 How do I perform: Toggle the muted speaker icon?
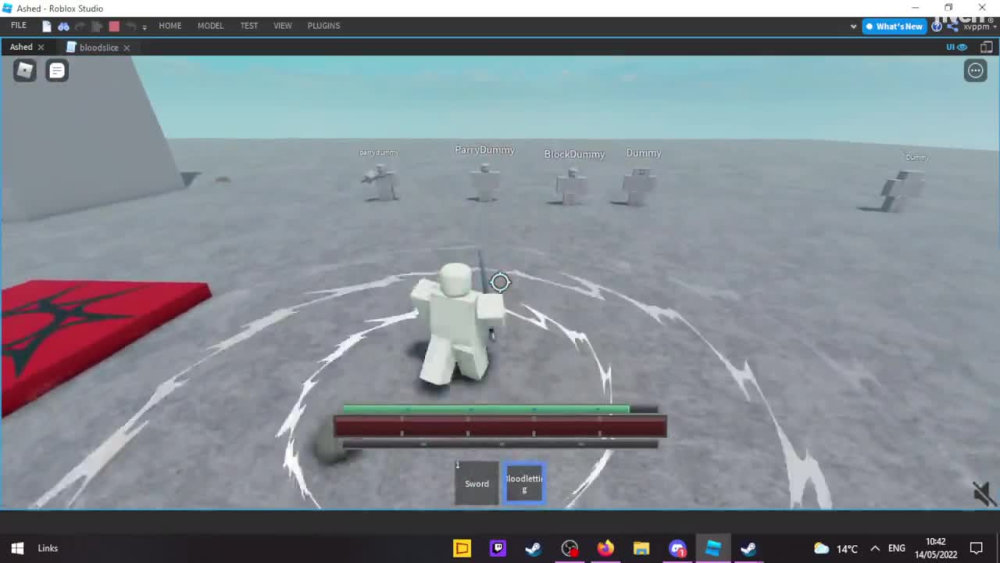click(983, 493)
